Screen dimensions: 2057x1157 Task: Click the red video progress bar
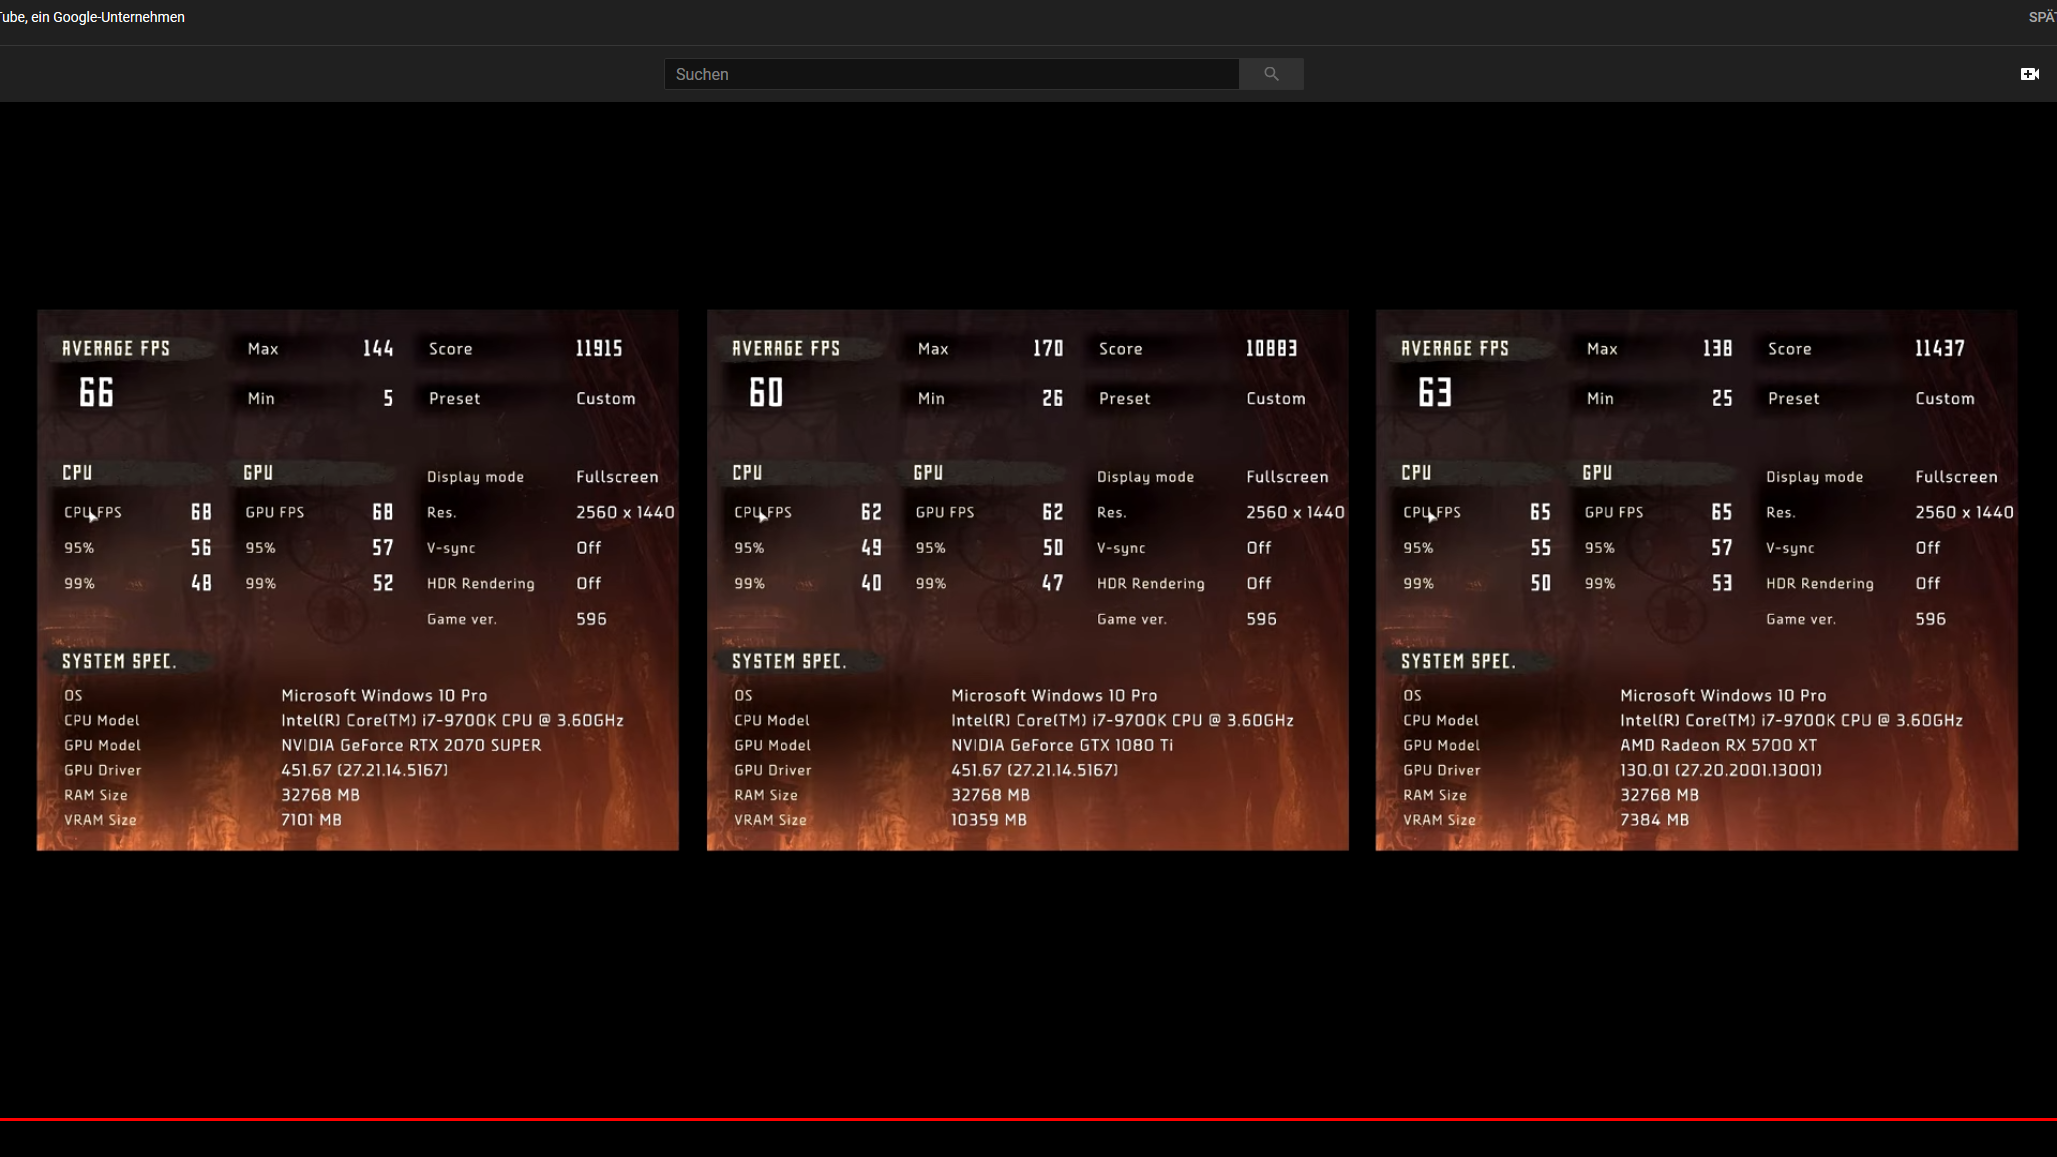[x=1028, y=1119]
